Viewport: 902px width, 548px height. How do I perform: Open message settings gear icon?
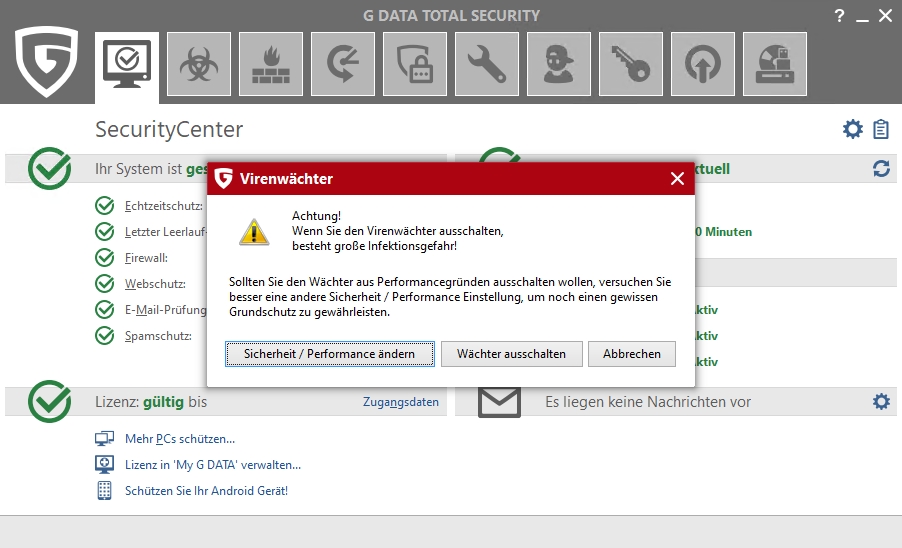(x=881, y=401)
